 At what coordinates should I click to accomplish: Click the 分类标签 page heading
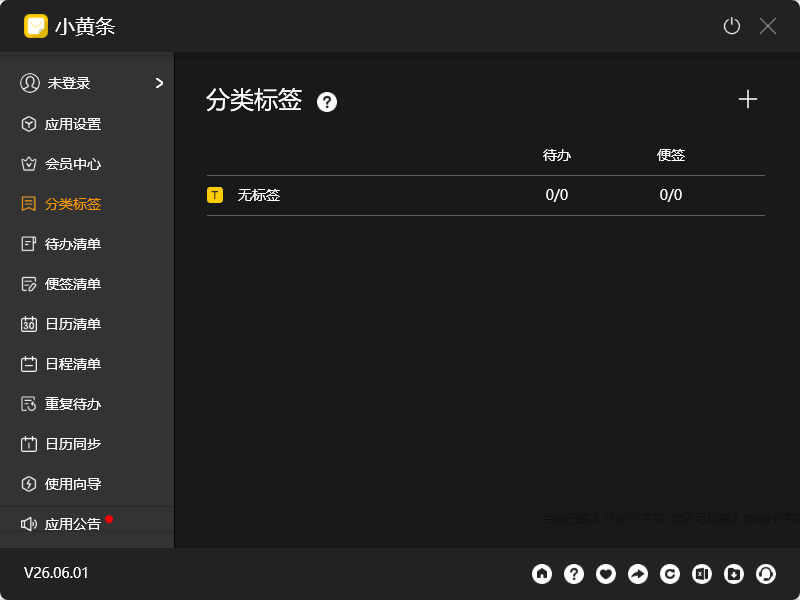pyautogui.click(x=254, y=100)
